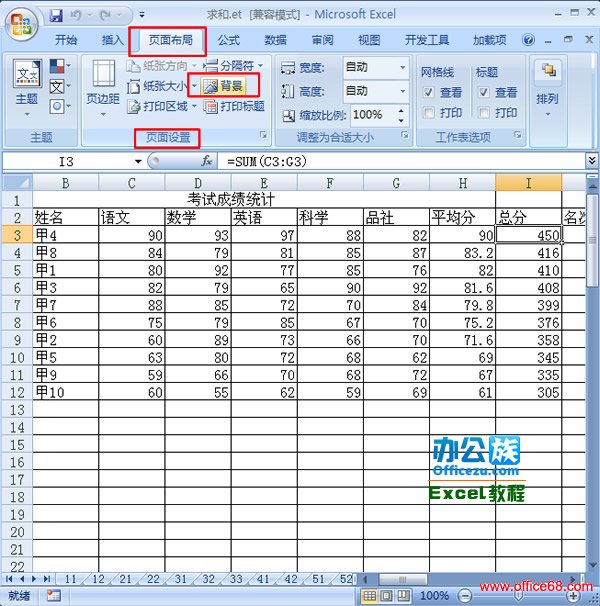Click Orientation (纸张方向) option
This screenshot has width=600, height=606.
(x=162, y=66)
